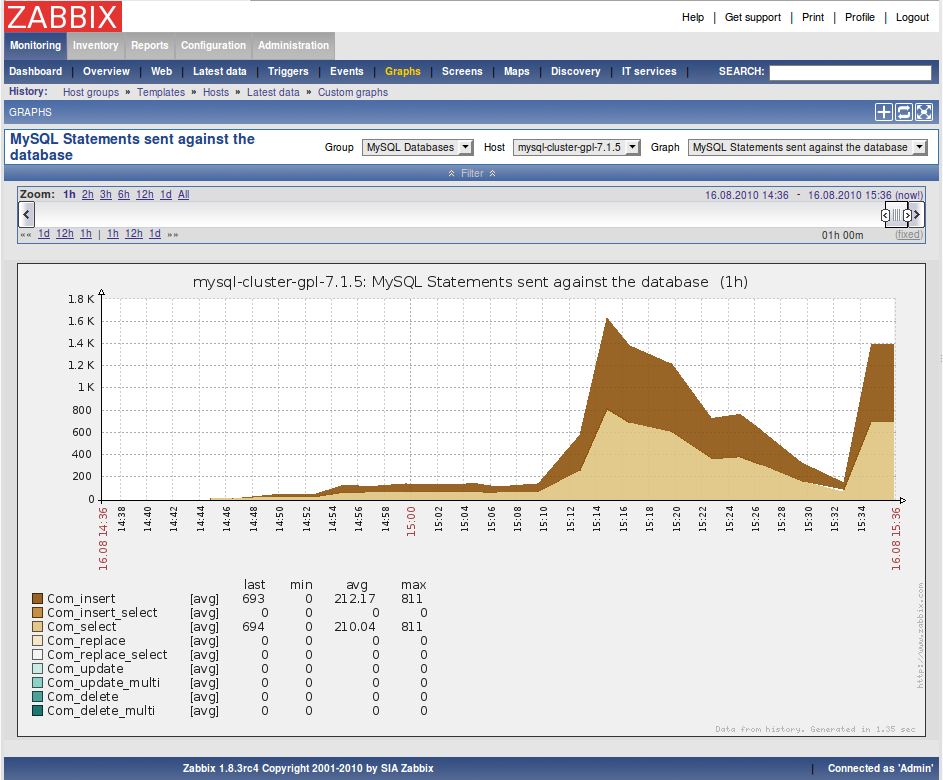Viewport: 943px width, 780px height.
Task: Click the (fixed) link near the time period
Action: (x=908, y=234)
